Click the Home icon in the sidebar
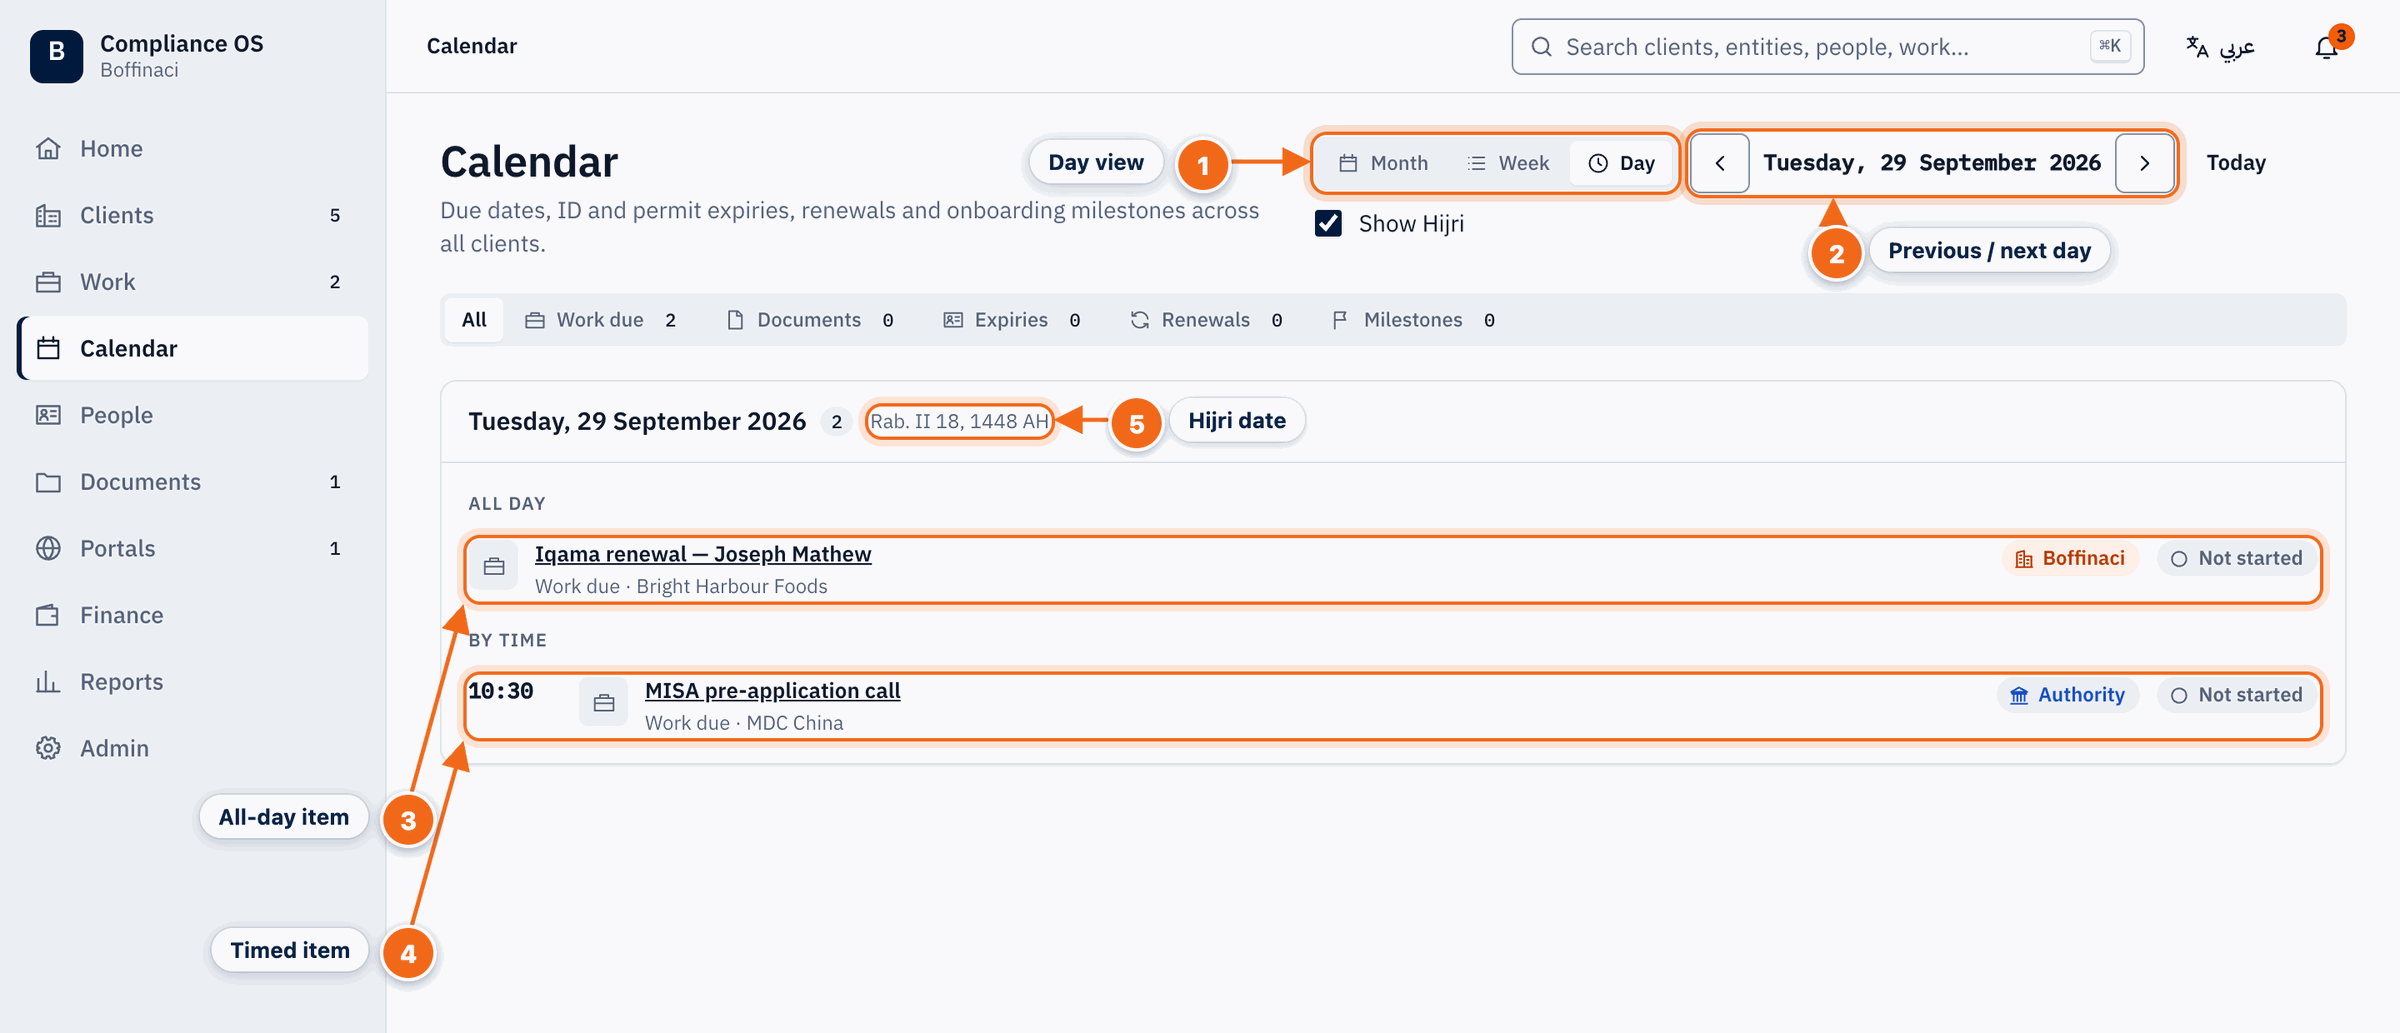Image resolution: width=2400 pixels, height=1033 pixels. [x=48, y=148]
